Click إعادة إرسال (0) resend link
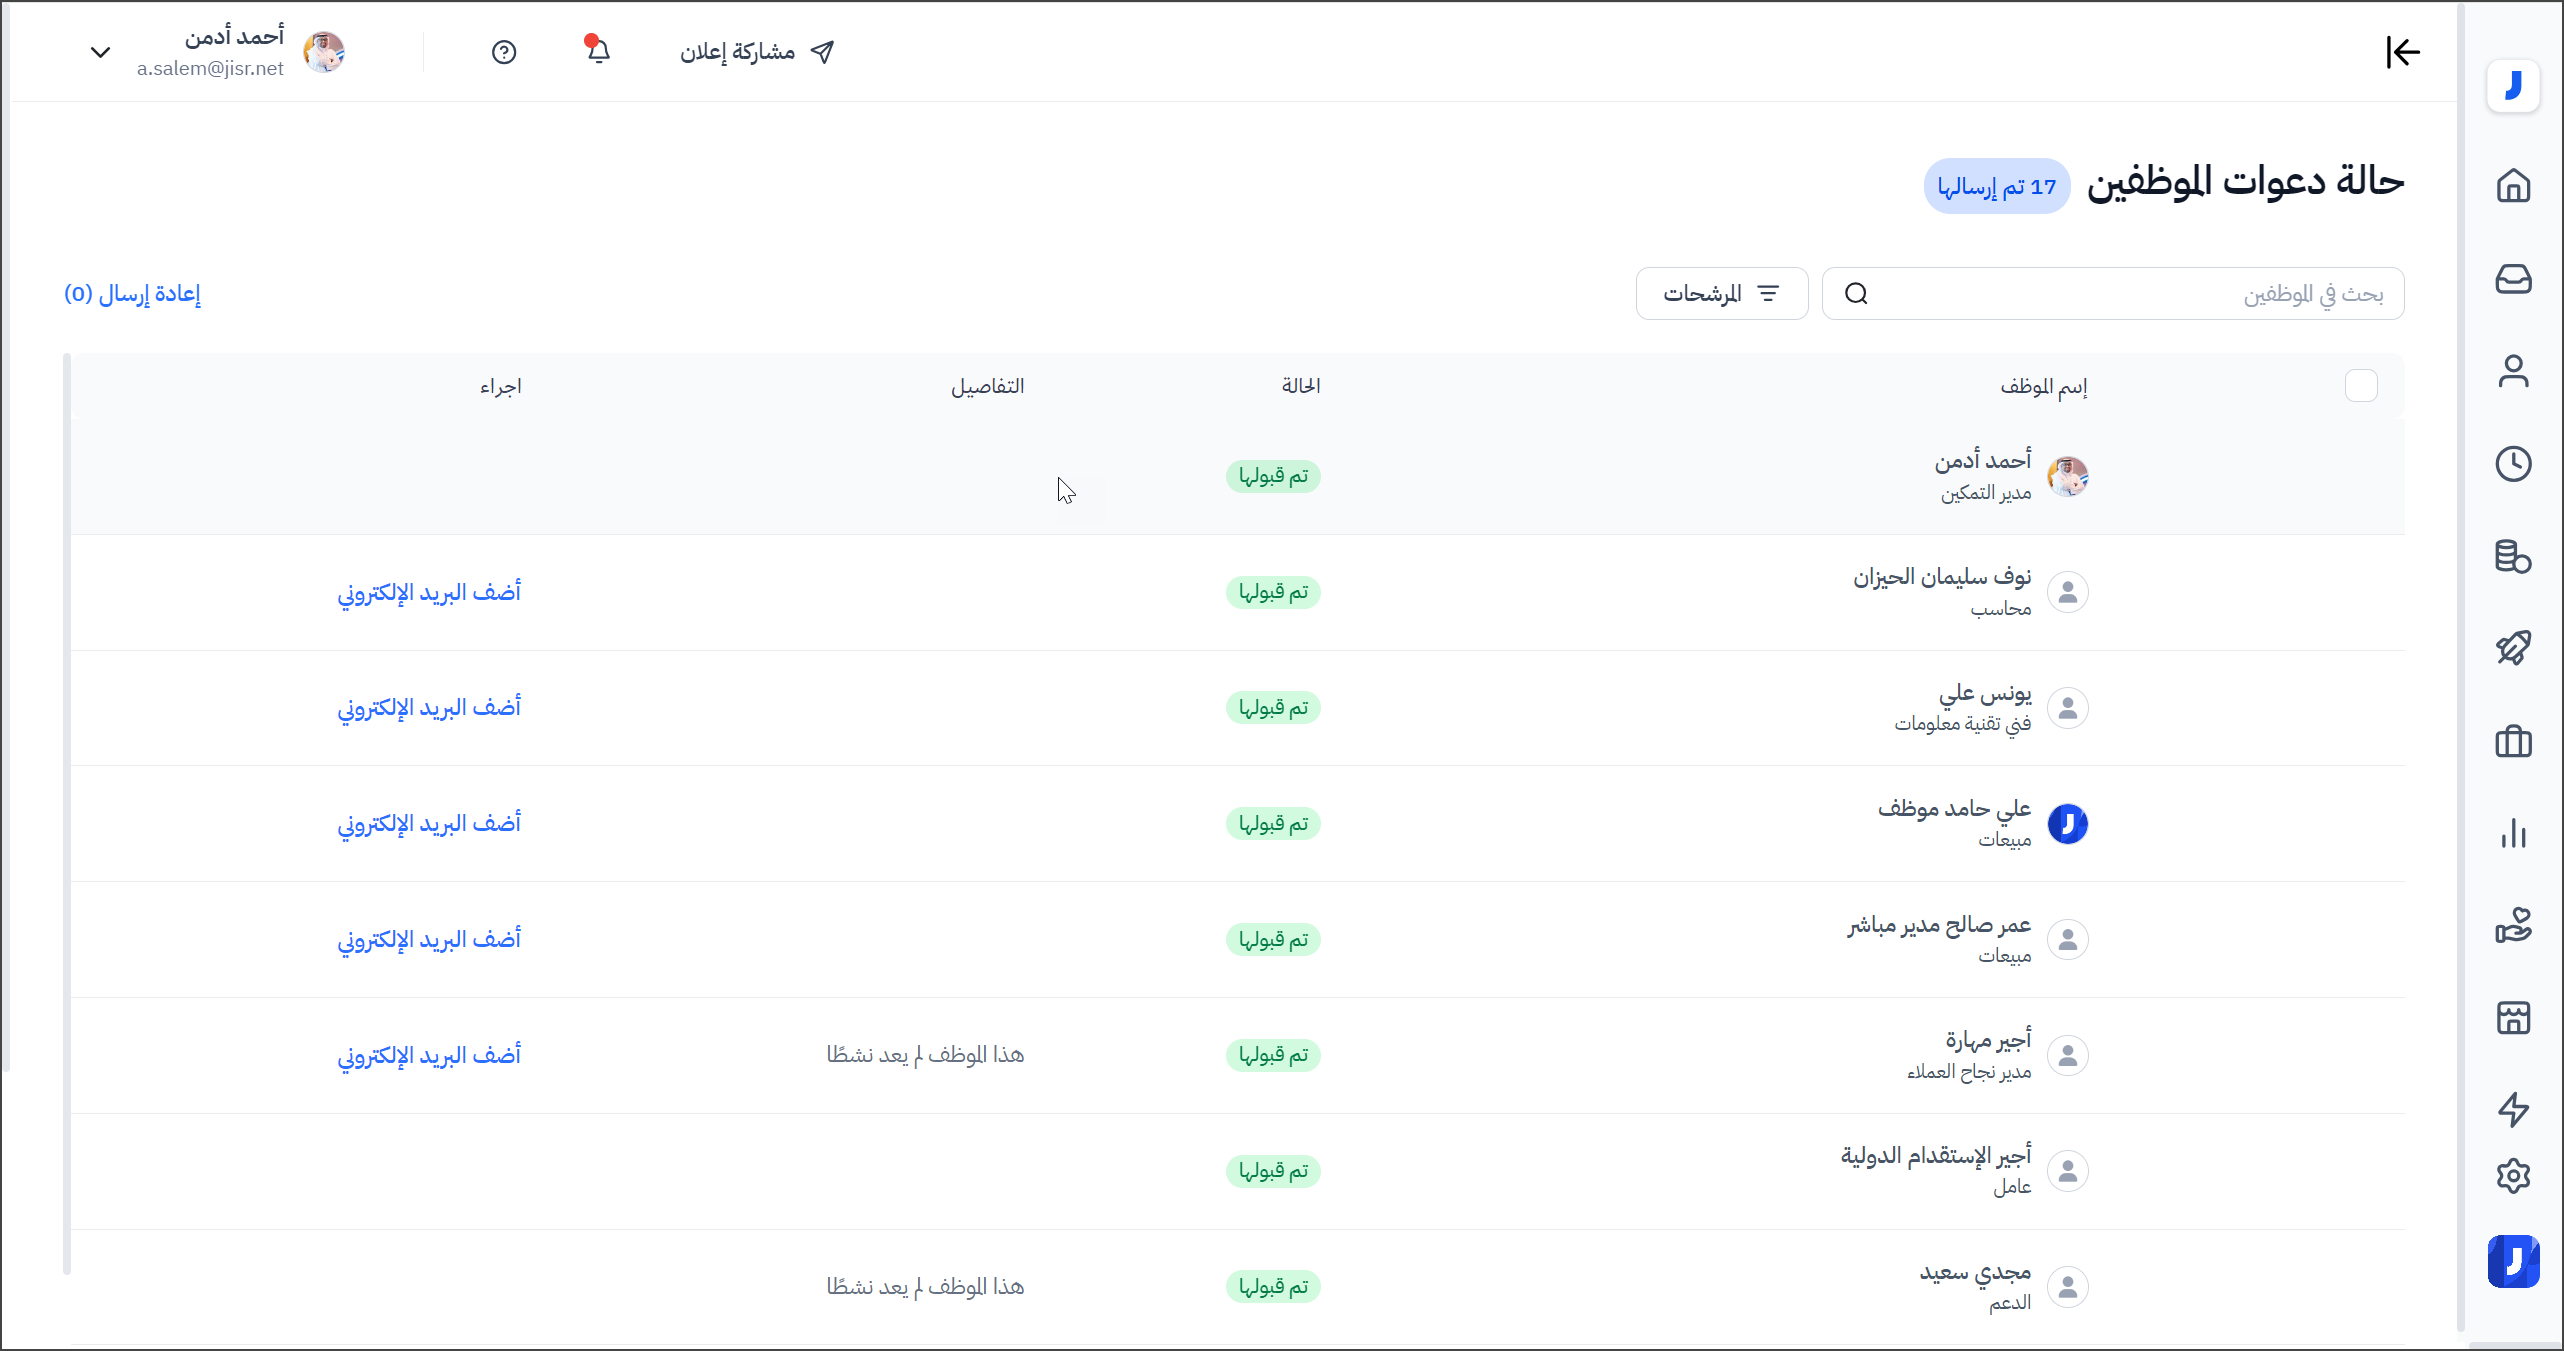 (132, 294)
